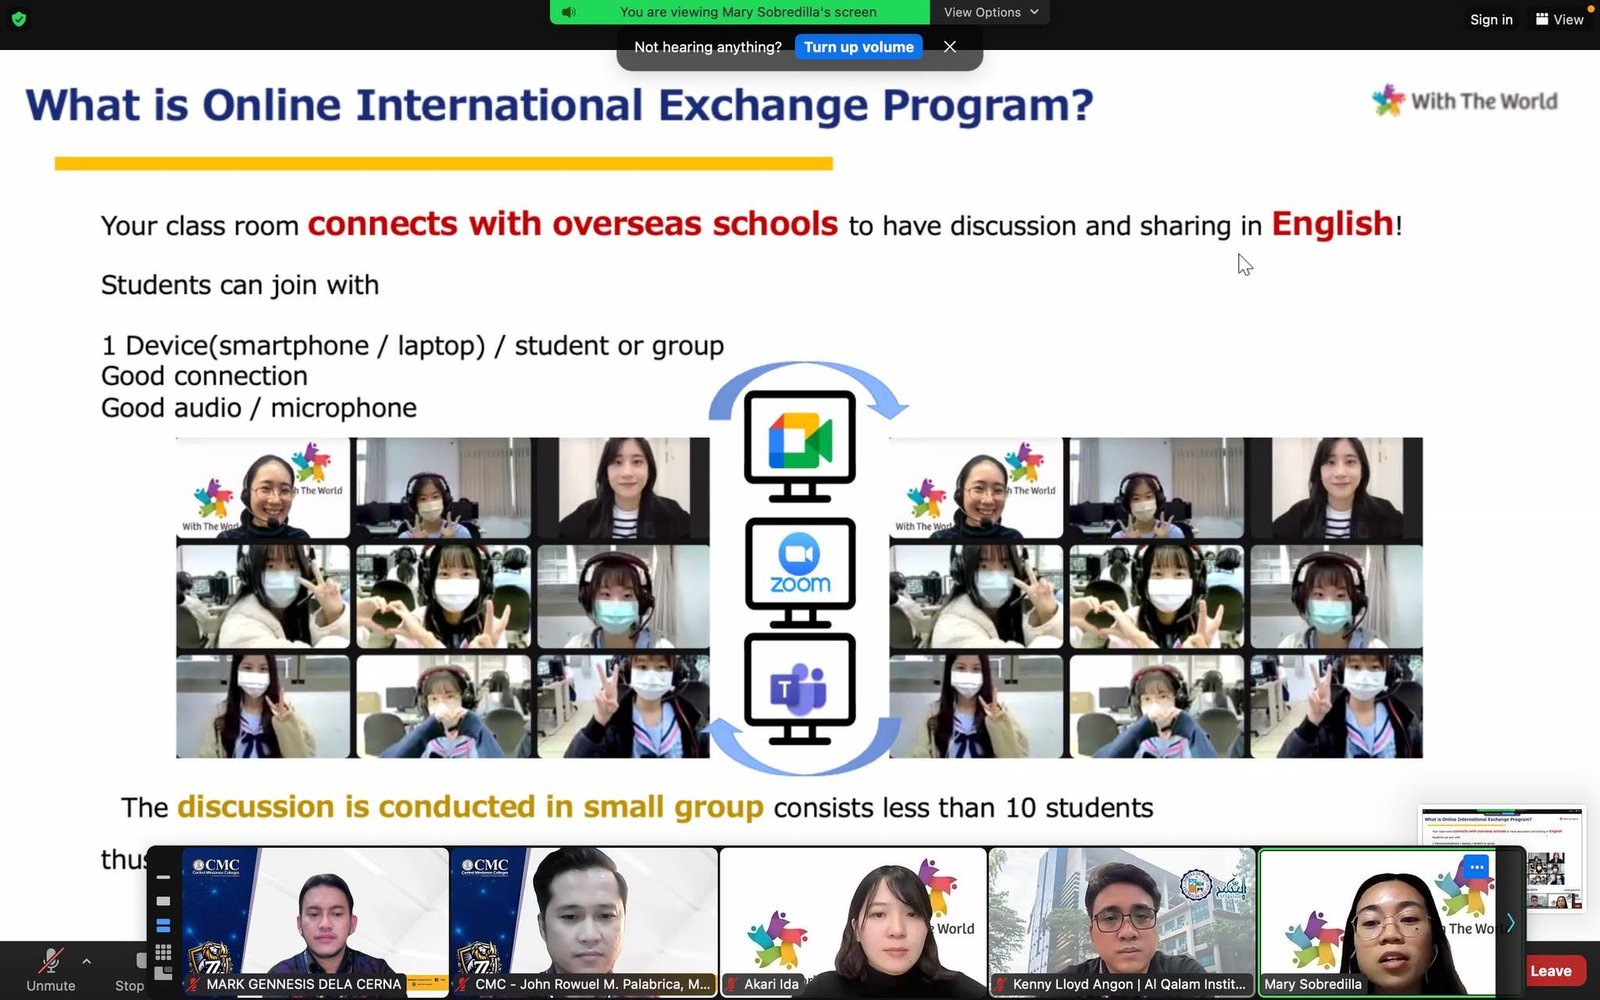Click the Microsoft Teams monitor icon in slide
The image size is (1600, 1000).
(x=800, y=689)
